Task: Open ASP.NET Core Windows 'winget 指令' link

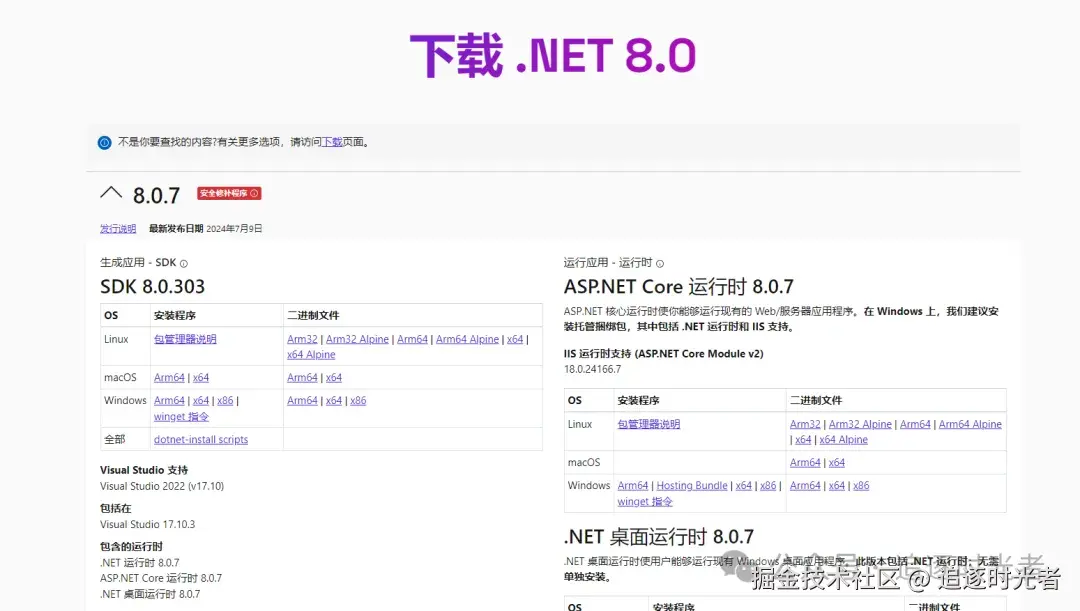Action: point(645,501)
